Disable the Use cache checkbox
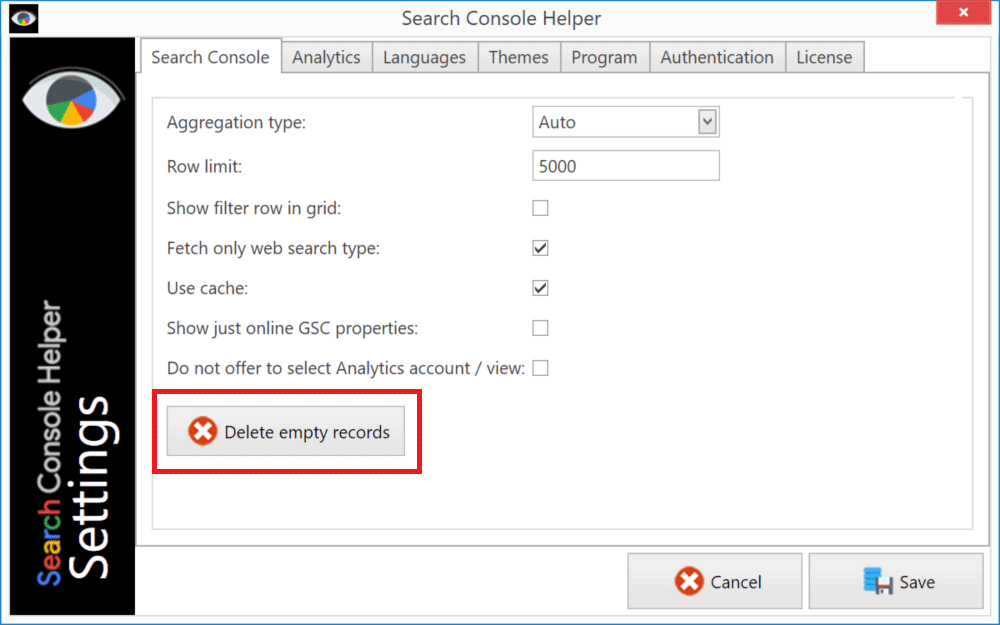This screenshot has height=625, width=1000. [540, 288]
